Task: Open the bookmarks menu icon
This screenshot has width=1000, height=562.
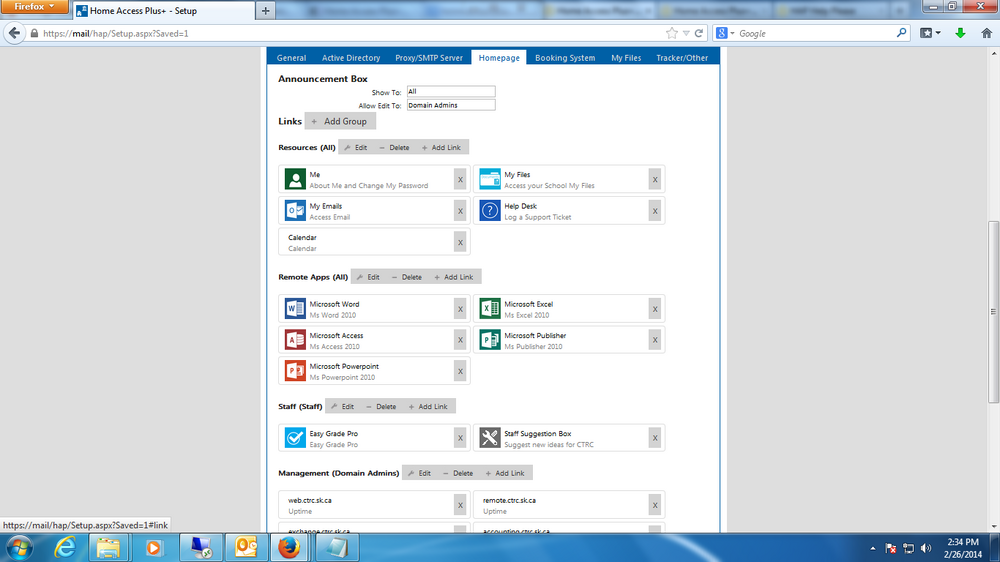Action: 930,33
